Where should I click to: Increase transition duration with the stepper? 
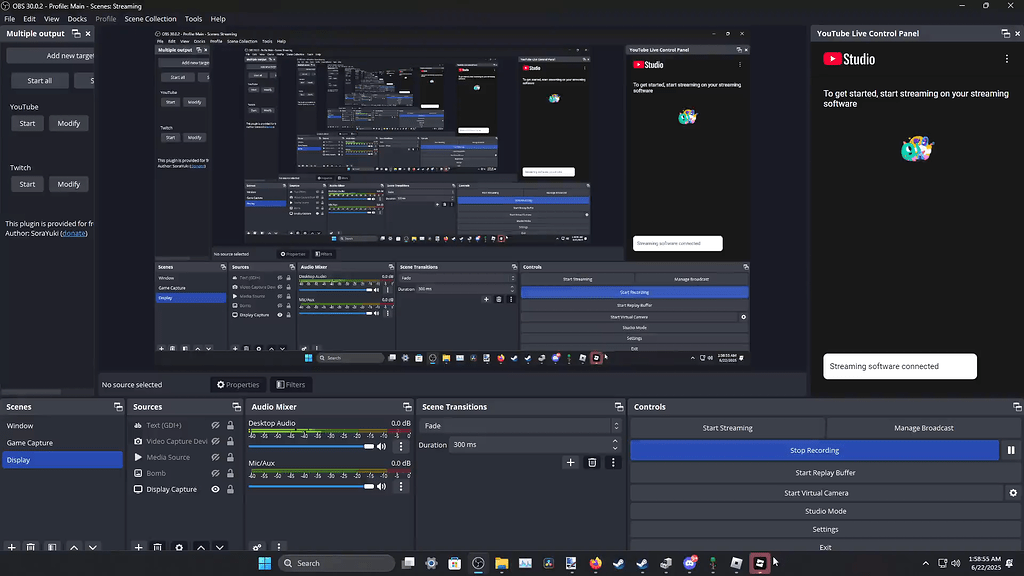coord(615,441)
